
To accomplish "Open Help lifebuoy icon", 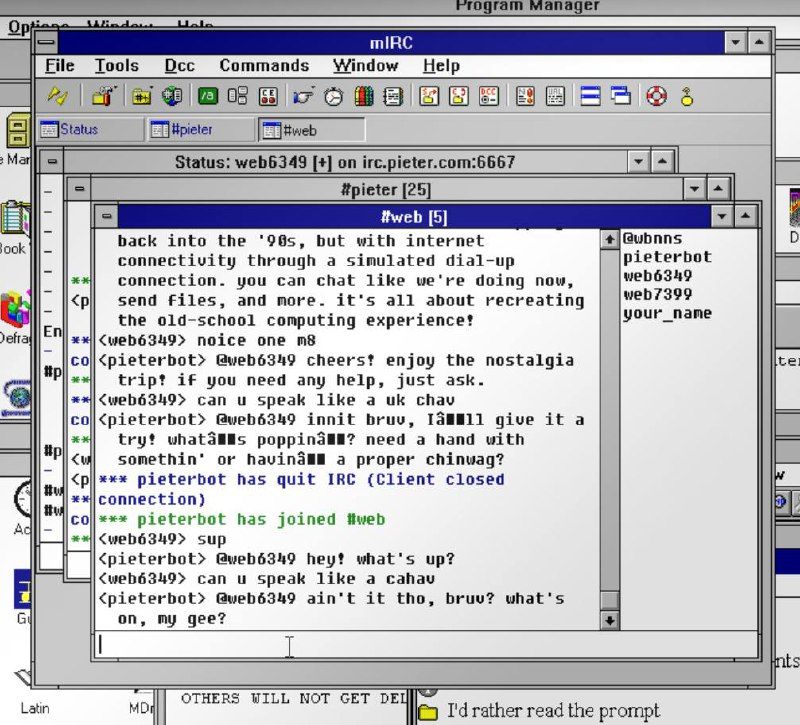I will (656, 96).
